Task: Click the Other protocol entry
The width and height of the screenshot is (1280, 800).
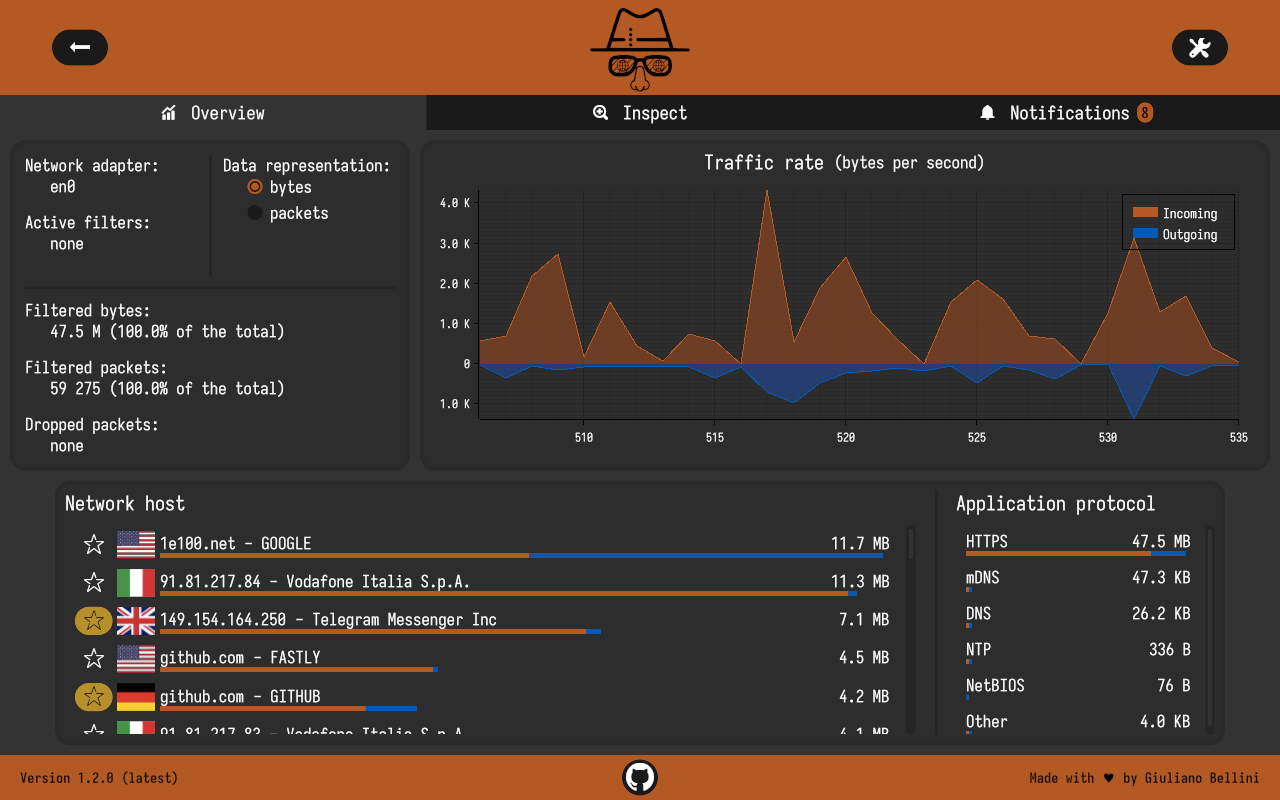Action: click(x=1078, y=722)
